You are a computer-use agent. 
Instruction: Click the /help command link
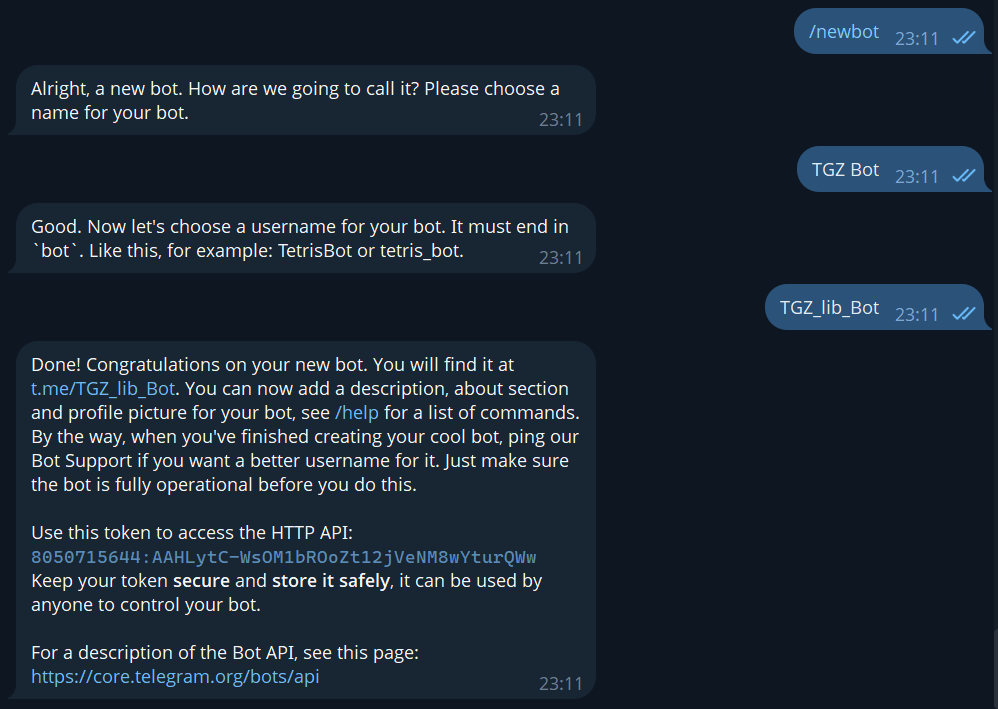click(x=356, y=412)
